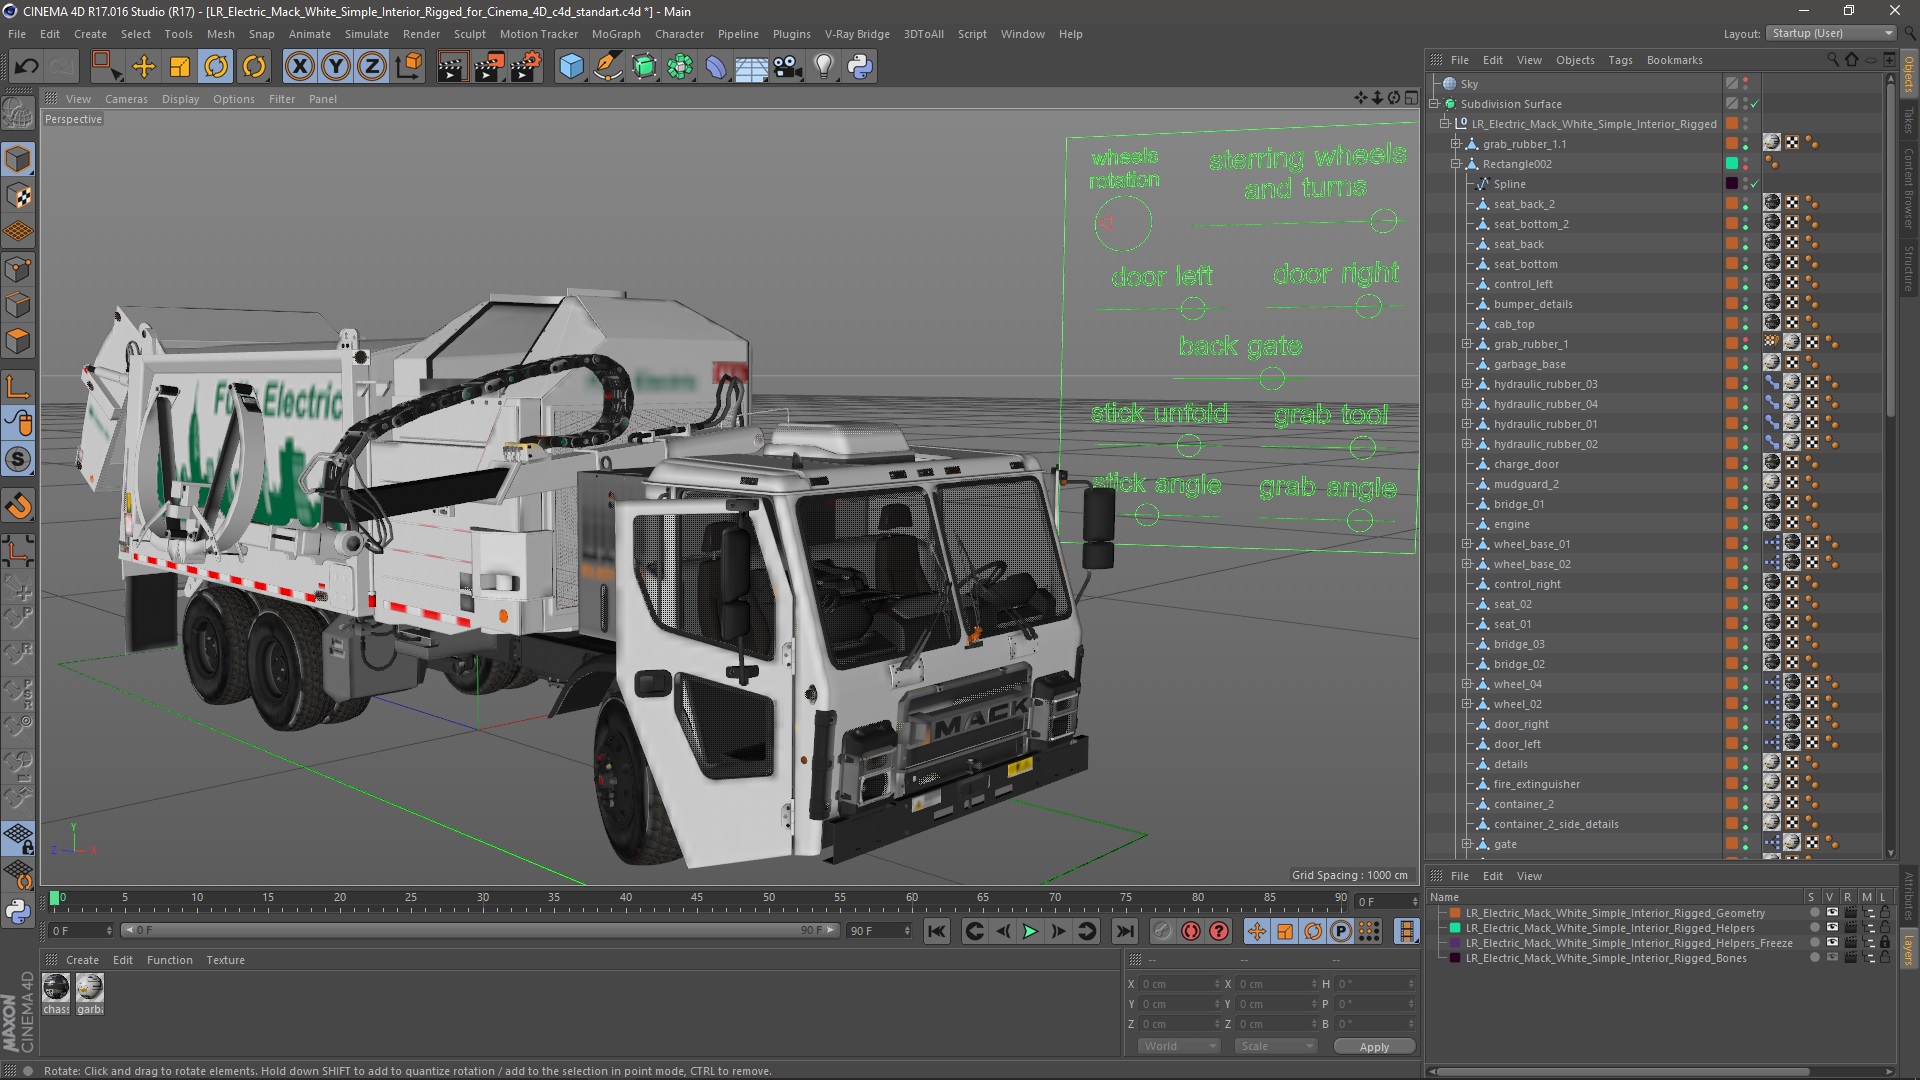This screenshot has width=1920, height=1080.
Task: Open the Bend deformer icon
Action: point(716,67)
